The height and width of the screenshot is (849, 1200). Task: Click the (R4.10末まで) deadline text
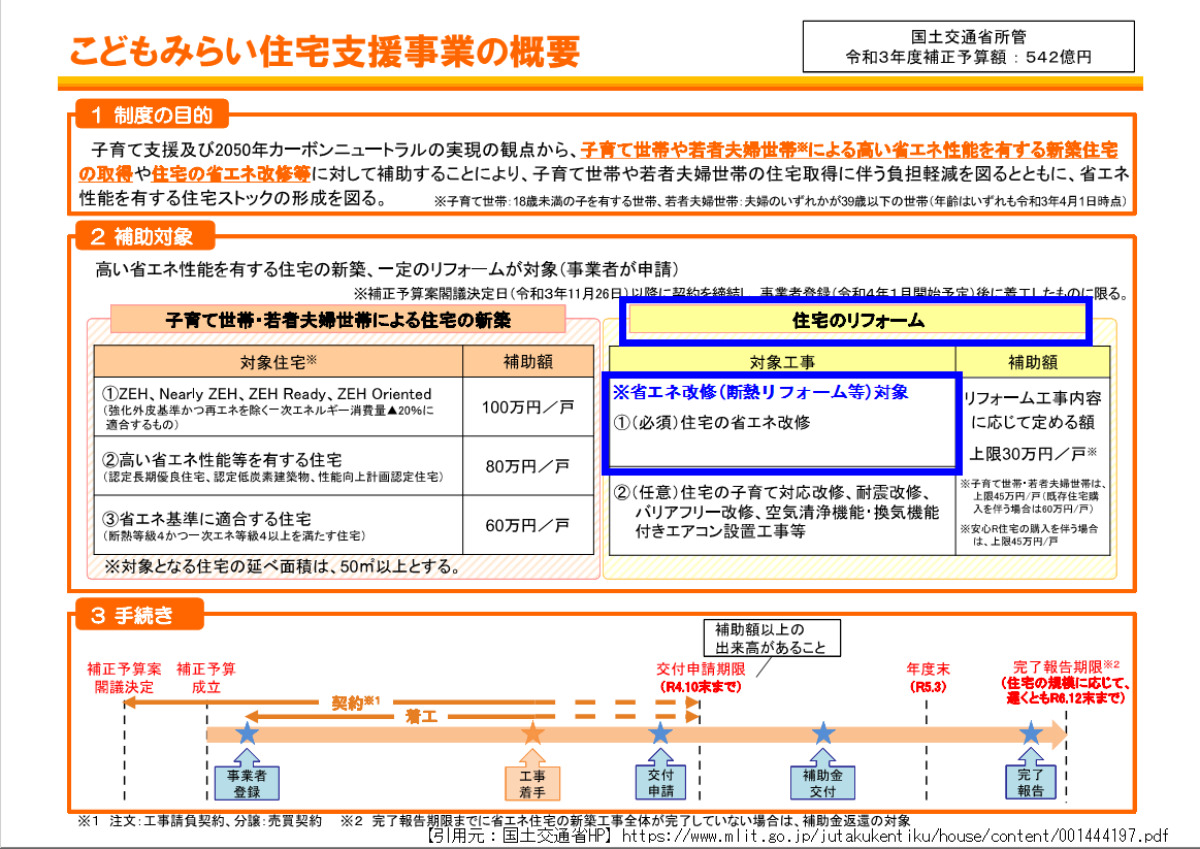click(x=700, y=687)
